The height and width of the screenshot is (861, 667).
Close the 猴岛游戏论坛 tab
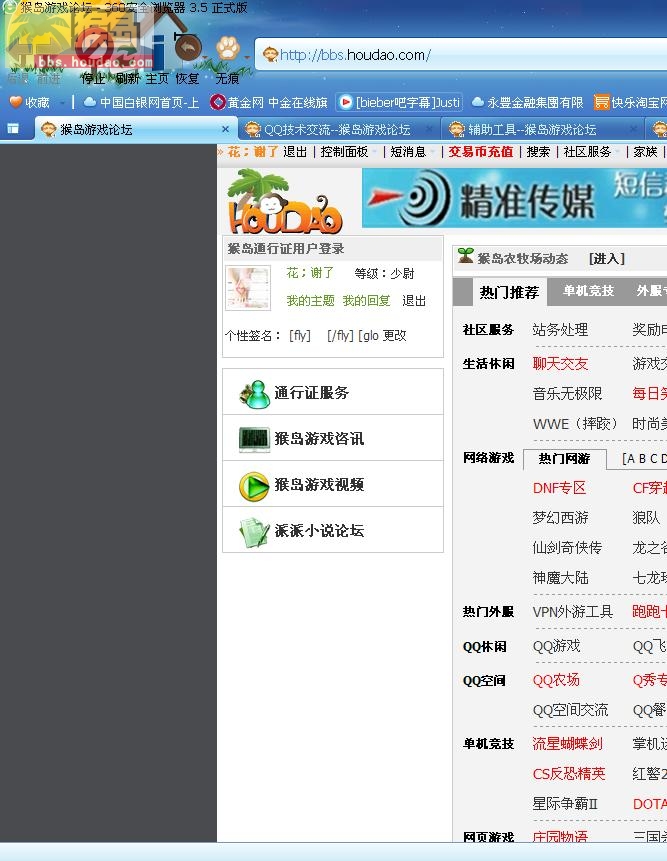[x=225, y=129]
